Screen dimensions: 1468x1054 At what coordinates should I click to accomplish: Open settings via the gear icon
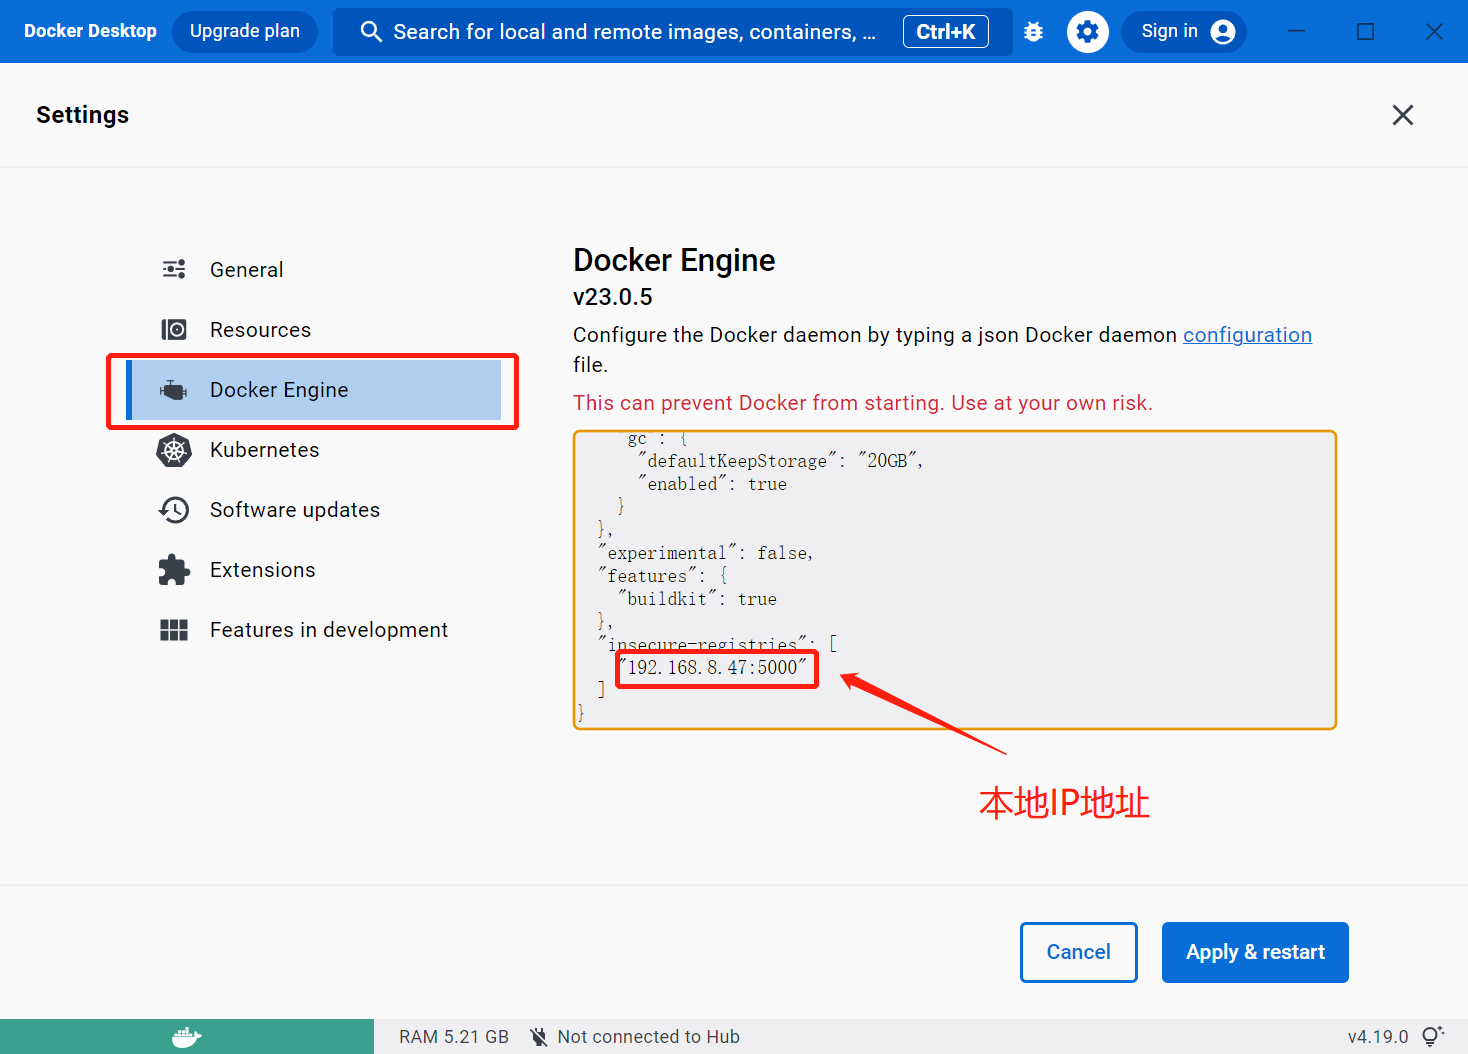pos(1087,32)
